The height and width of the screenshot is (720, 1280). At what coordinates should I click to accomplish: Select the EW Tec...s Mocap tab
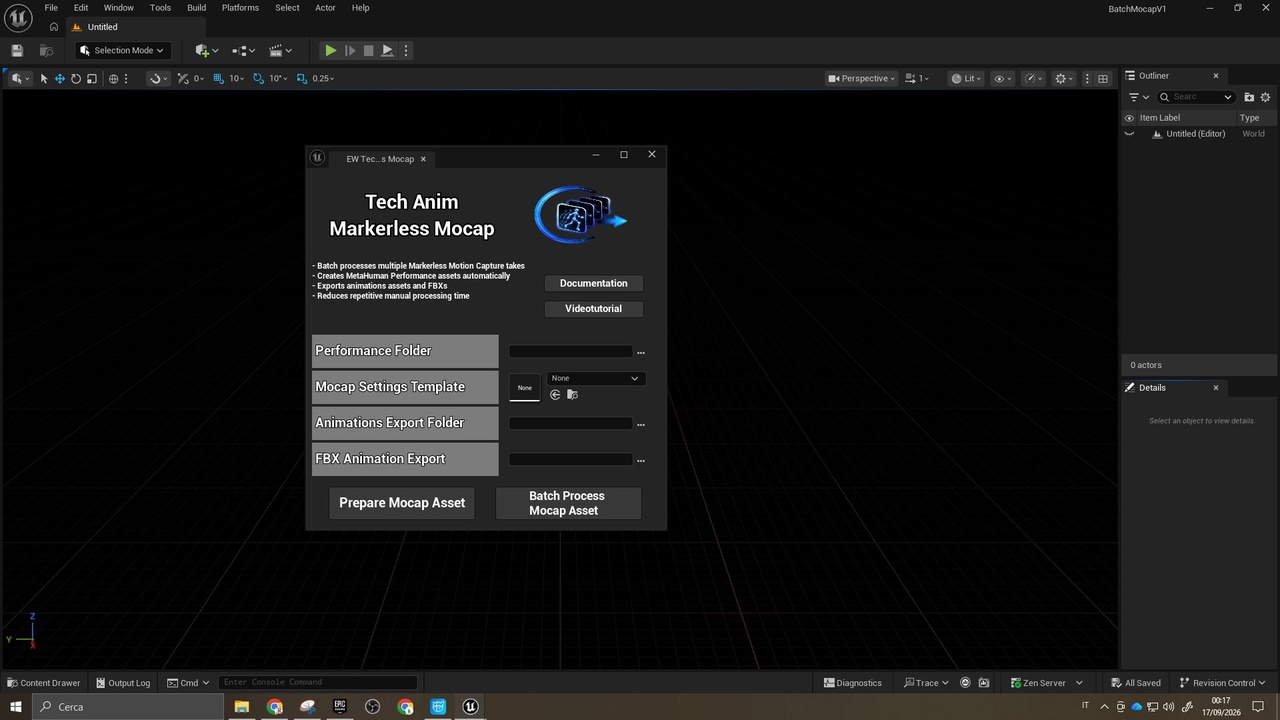point(380,159)
